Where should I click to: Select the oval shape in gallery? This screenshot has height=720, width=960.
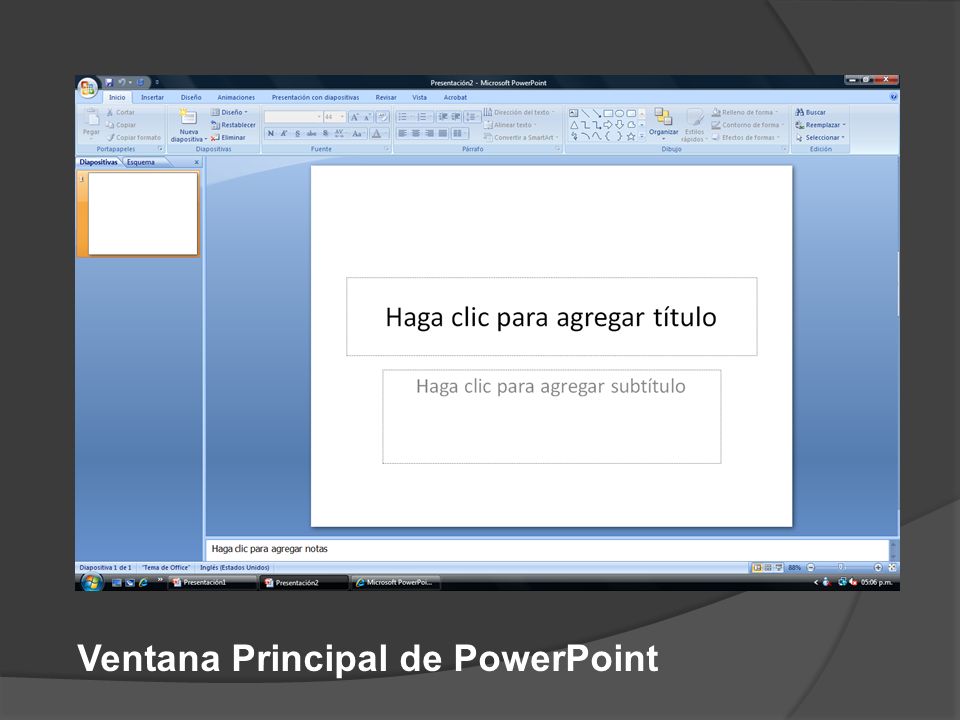(620, 113)
